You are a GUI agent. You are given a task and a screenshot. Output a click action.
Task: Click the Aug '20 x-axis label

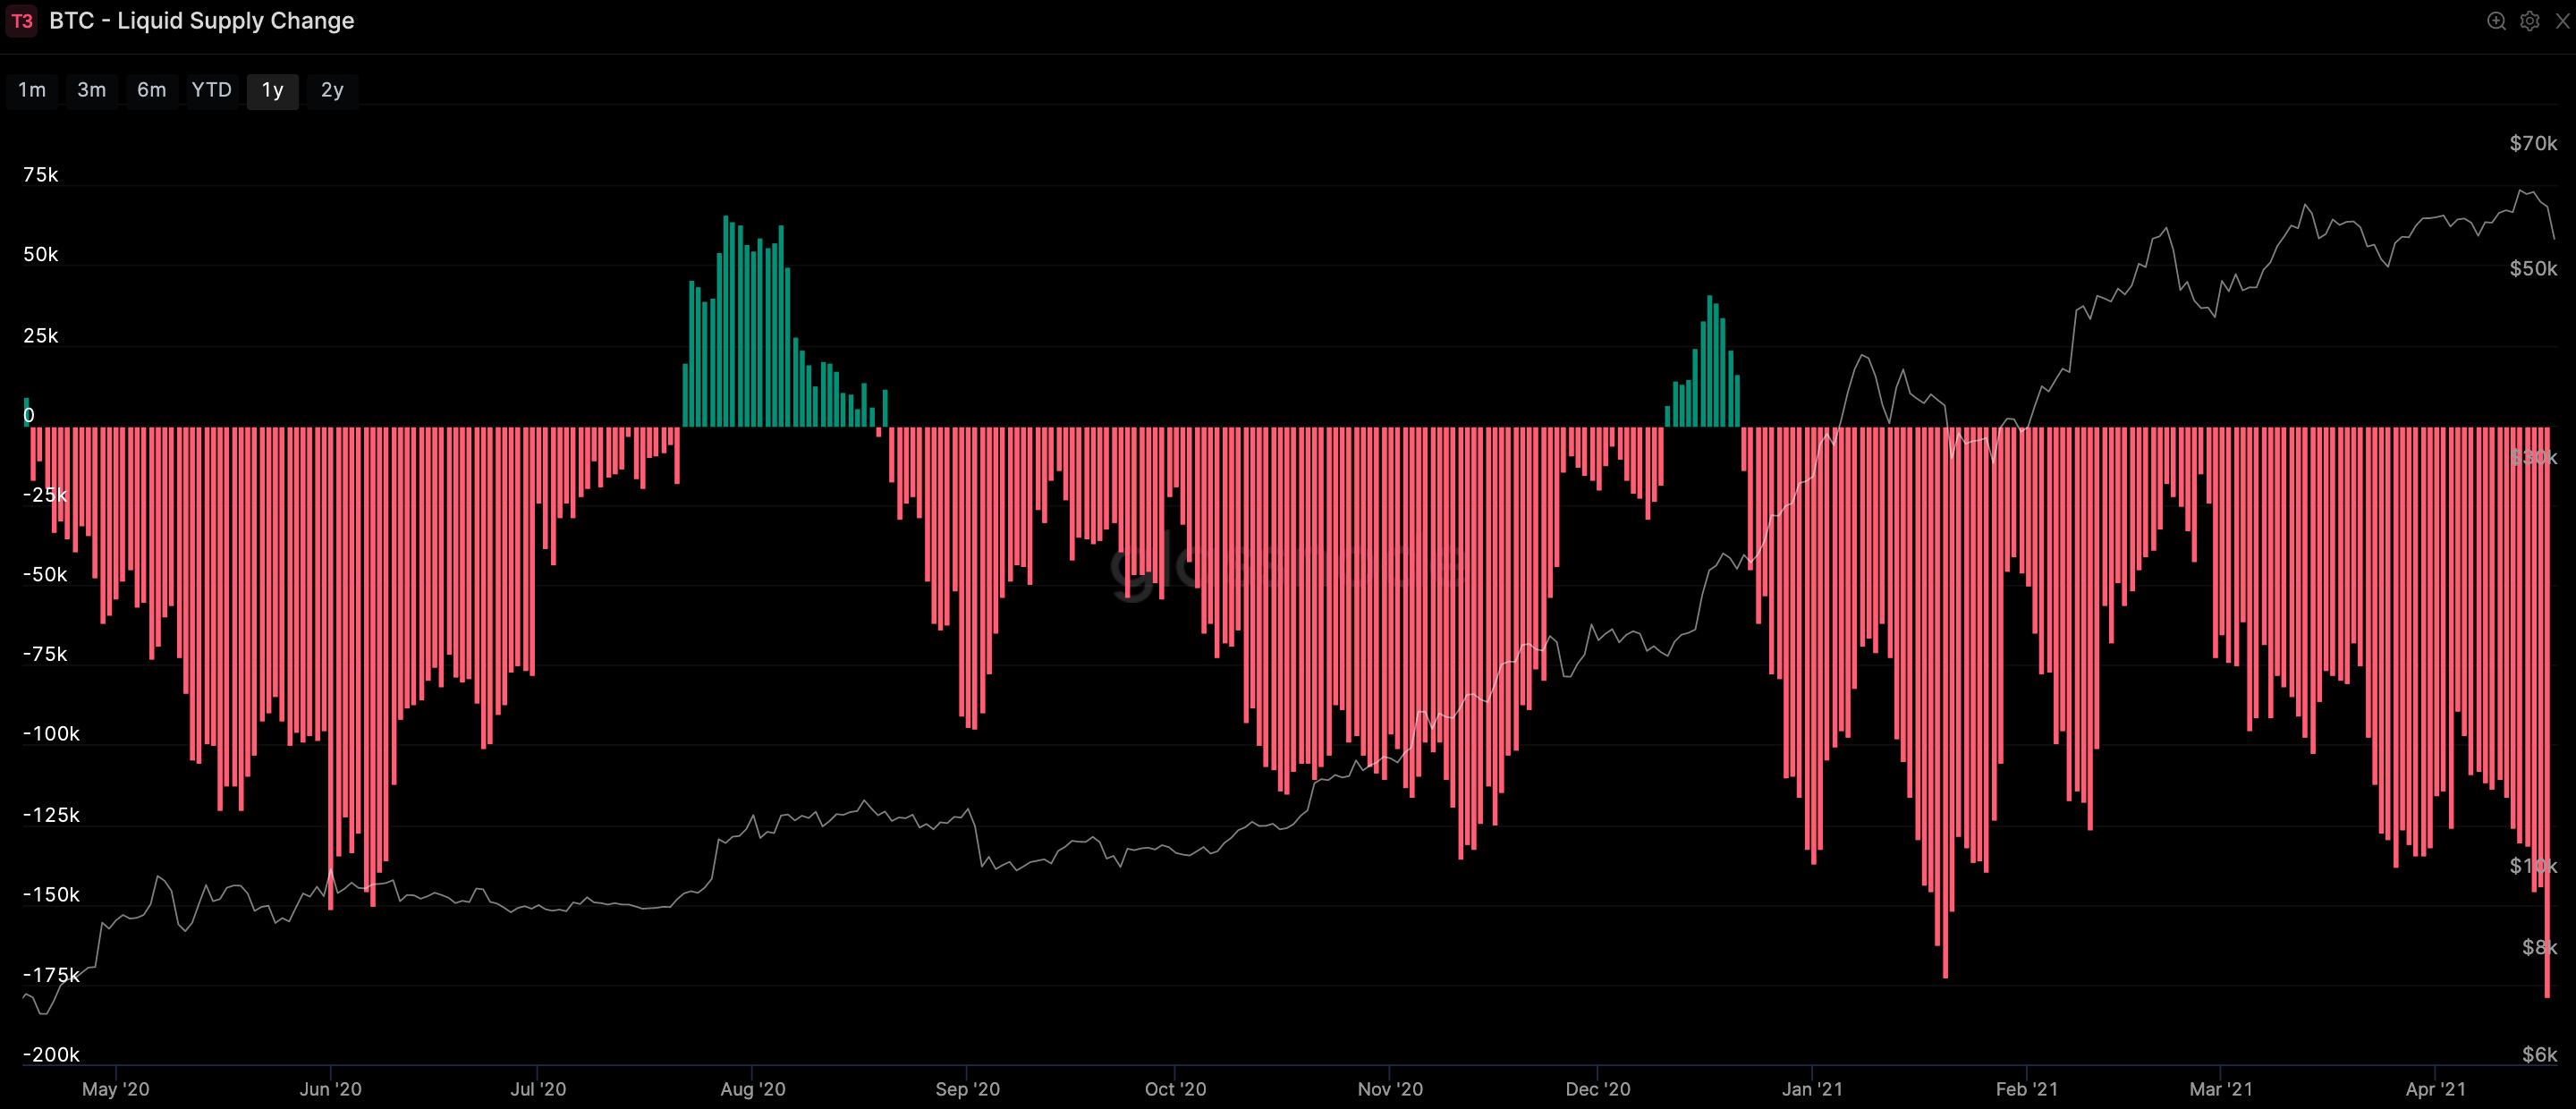point(753,1089)
